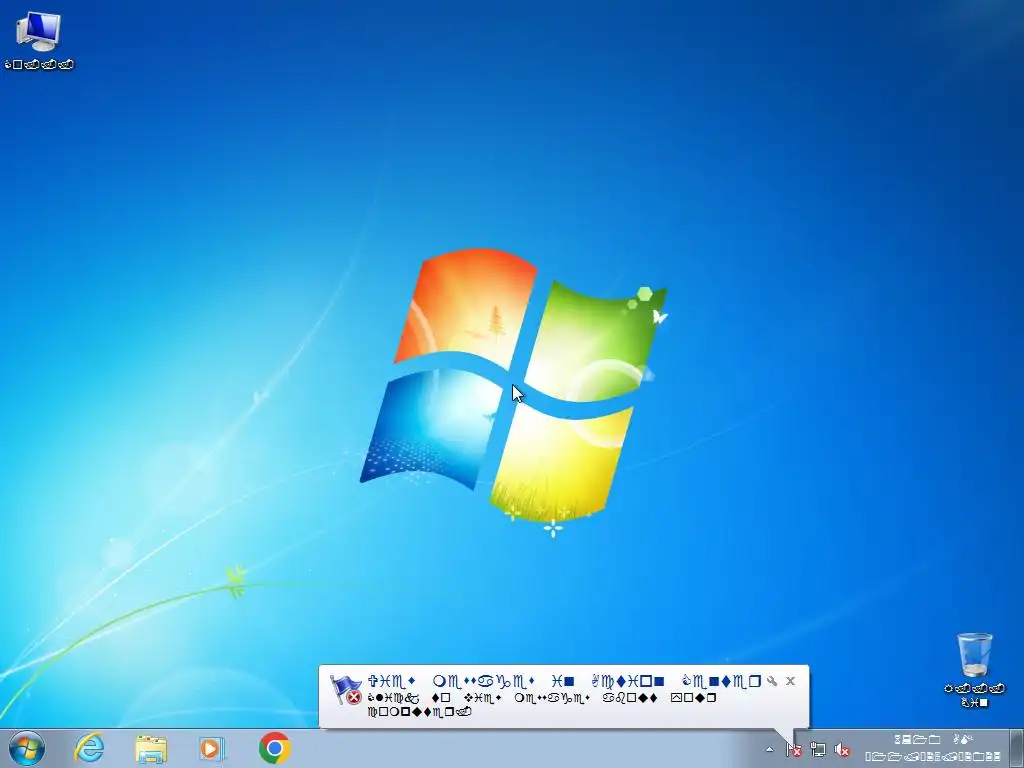Open the network tray icon
Screen dimensions: 1024x768
tap(818, 750)
